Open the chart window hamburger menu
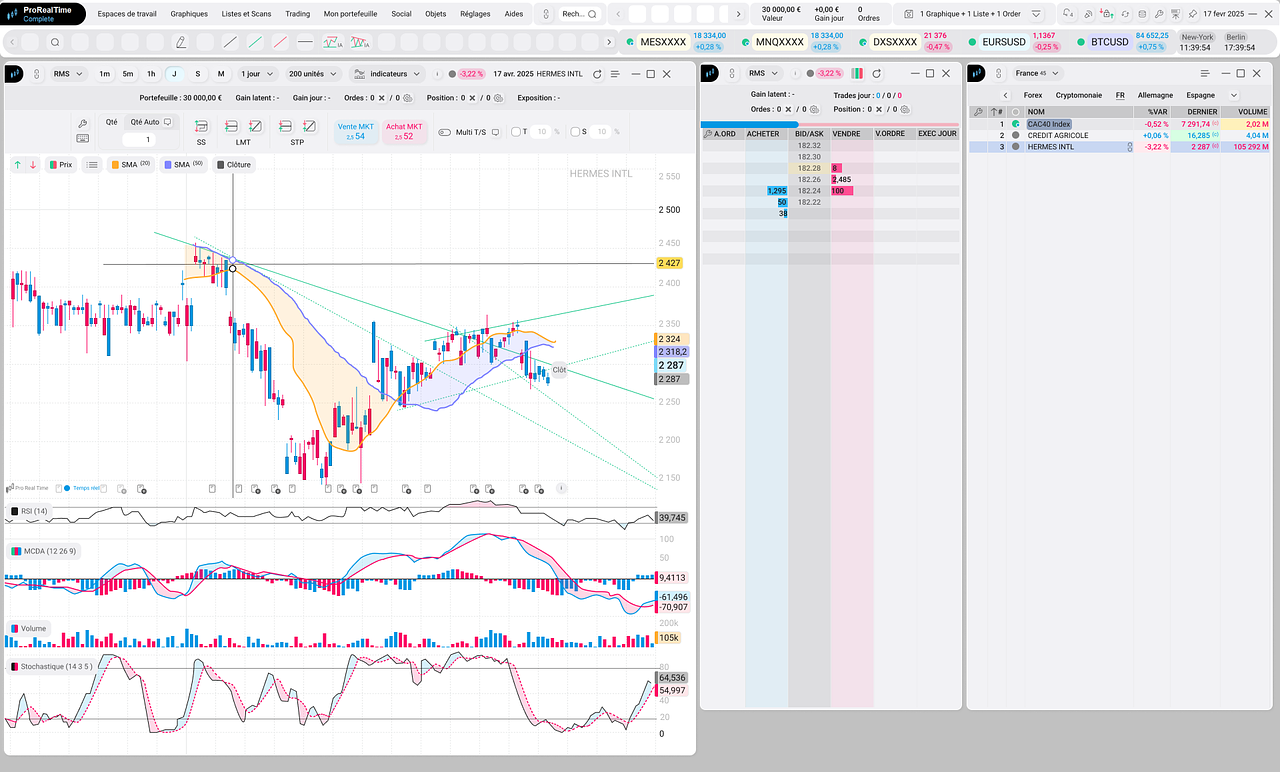The height and width of the screenshot is (772, 1280). click(615, 74)
